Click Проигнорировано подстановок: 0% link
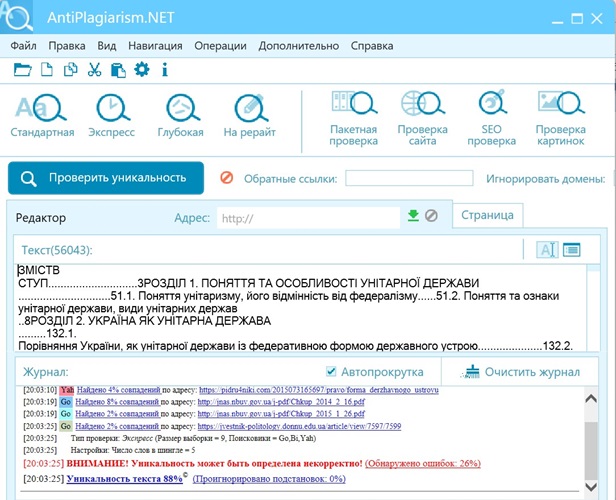This screenshot has height=500, width=616. click(269, 479)
